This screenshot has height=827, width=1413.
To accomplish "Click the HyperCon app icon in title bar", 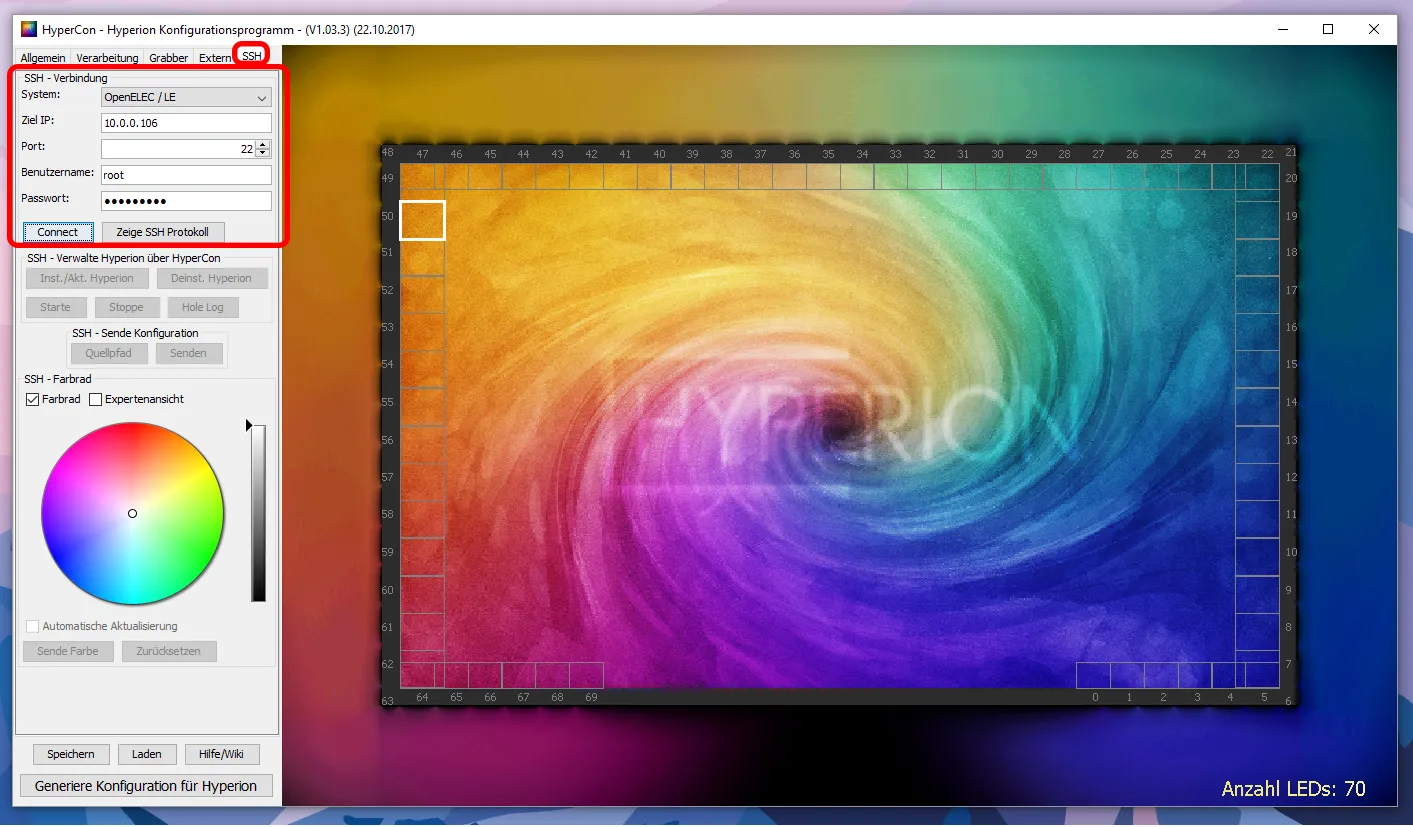I will (29, 29).
